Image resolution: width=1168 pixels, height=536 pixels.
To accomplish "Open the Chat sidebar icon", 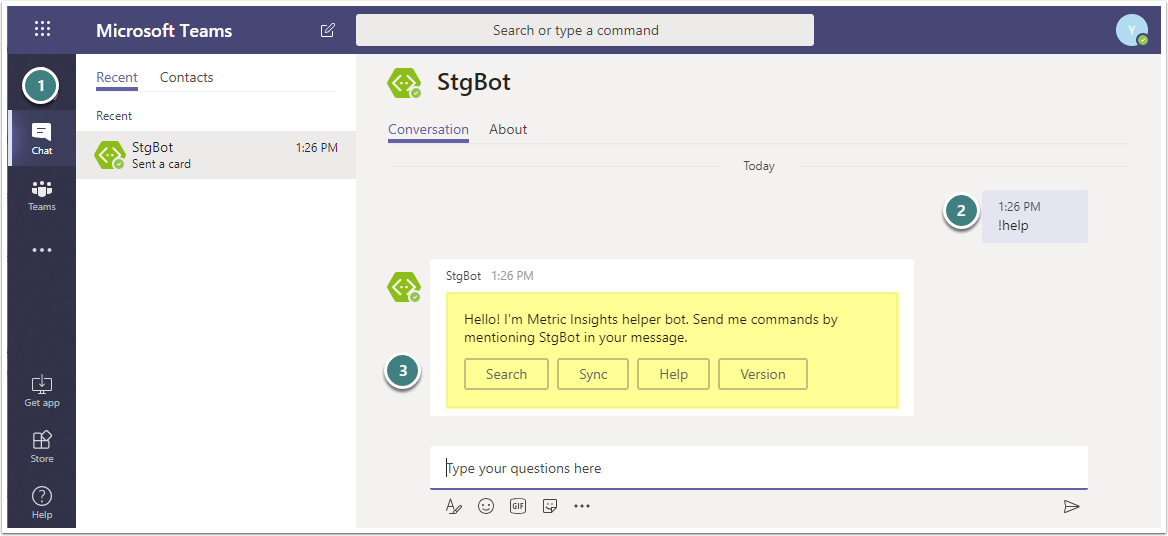I will click(42, 138).
